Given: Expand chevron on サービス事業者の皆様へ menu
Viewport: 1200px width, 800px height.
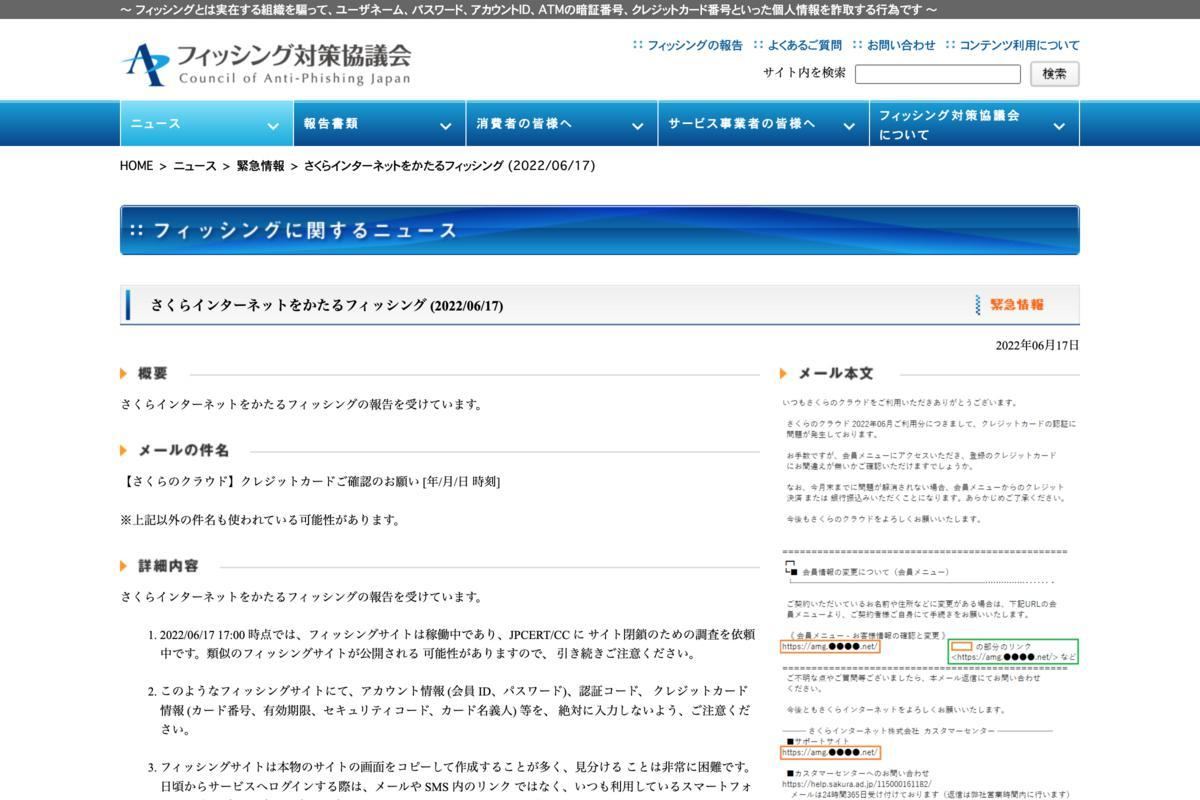Looking at the screenshot, I should 849,126.
